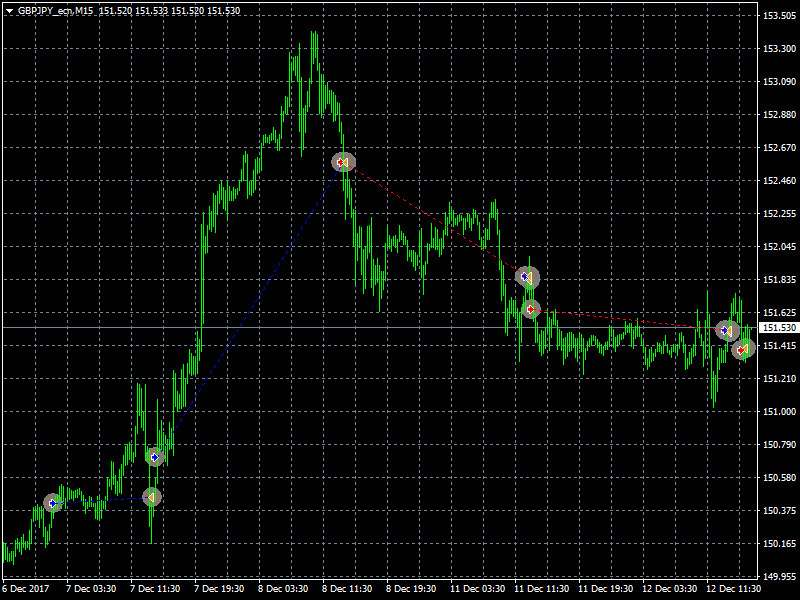Click the 150.580 price axis label
800x600 pixels.
click(779, 478)
